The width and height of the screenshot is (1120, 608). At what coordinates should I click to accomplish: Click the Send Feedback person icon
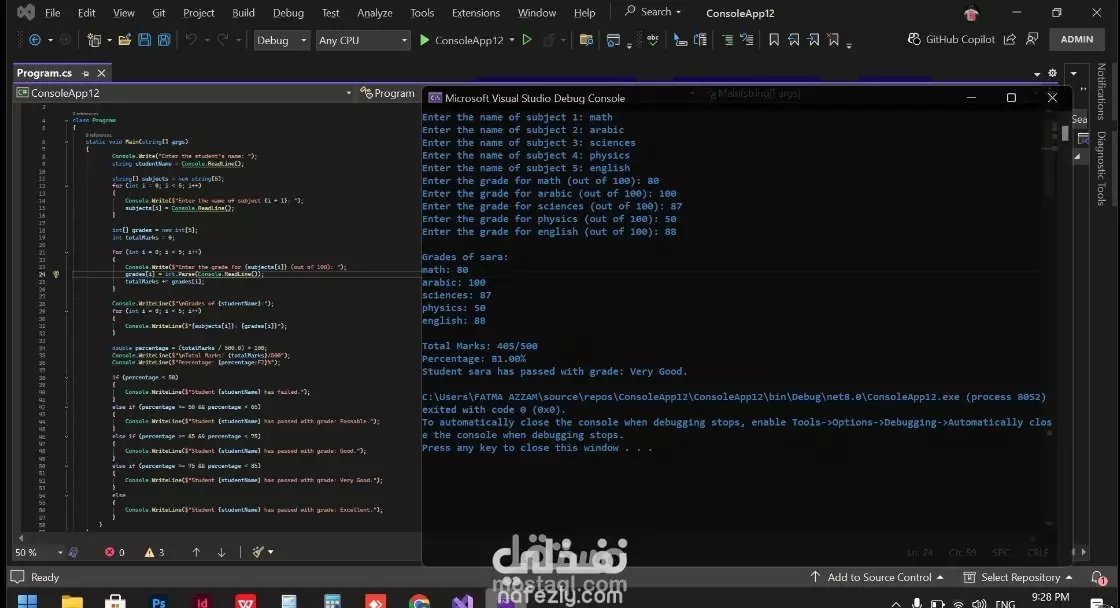pyautogui.click(x=1032, y=39)
